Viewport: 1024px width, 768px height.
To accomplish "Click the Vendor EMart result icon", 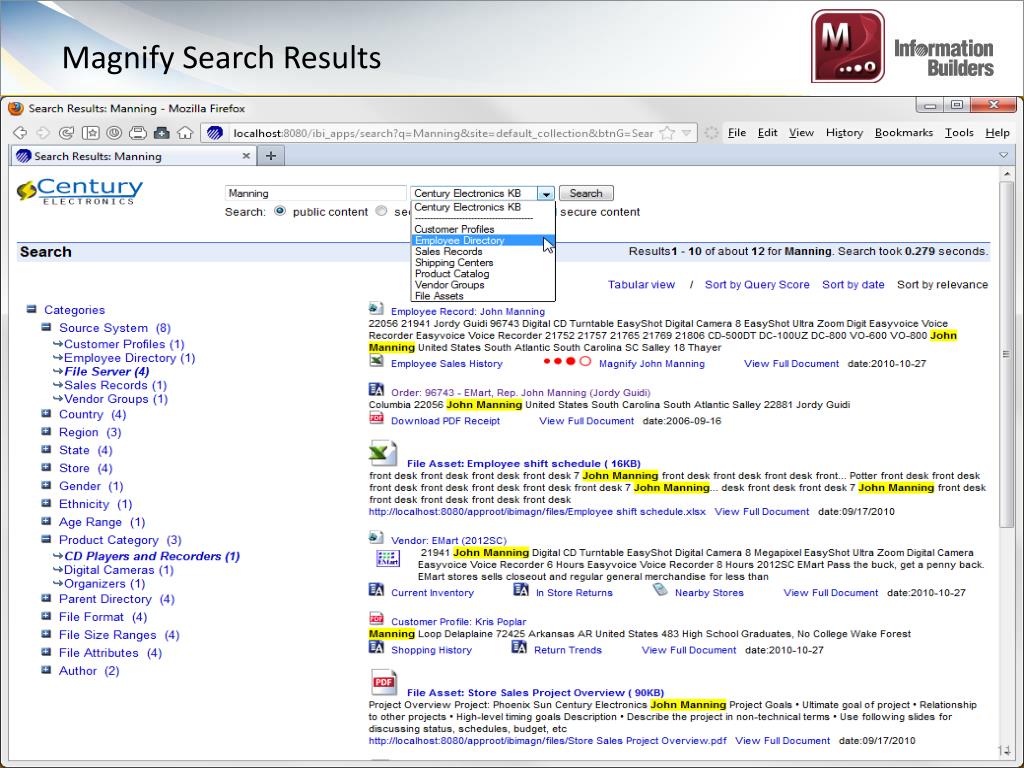I will click(x=376, y=537).
